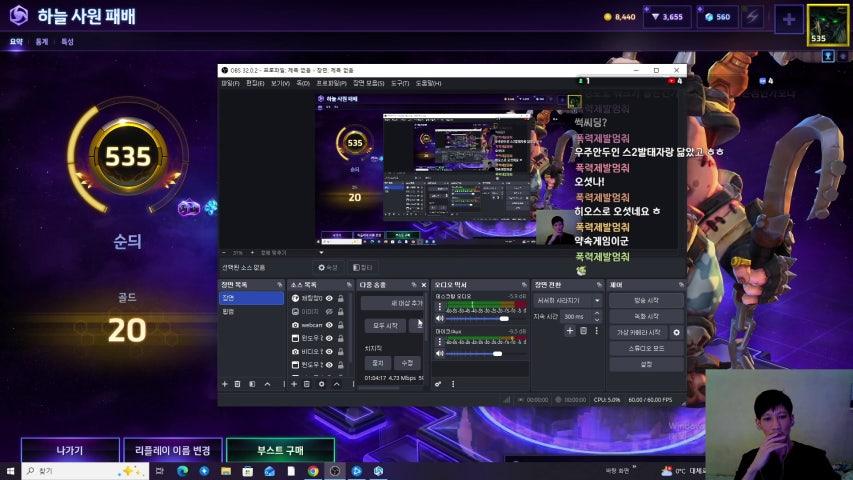853x480 pixels.
Task: Add a new scene in OBS scene list
Action: point(225,384)
